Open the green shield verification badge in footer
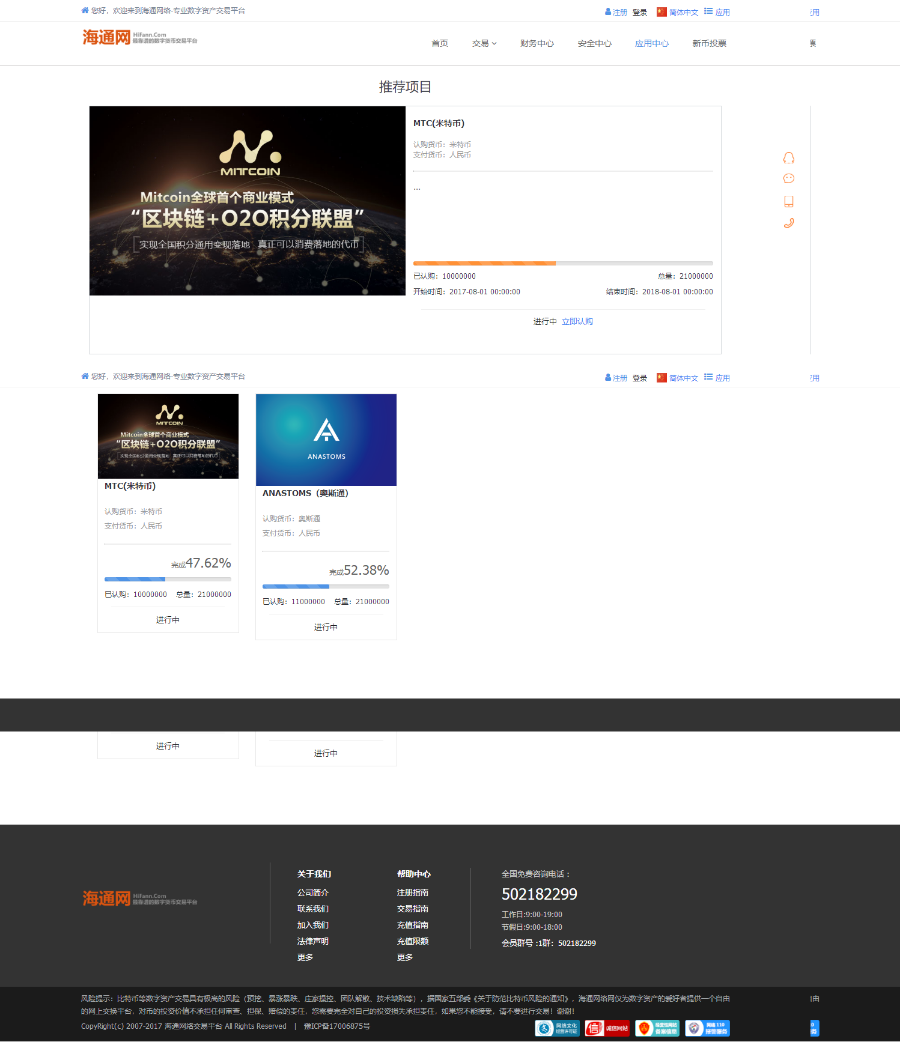The width and height of the screenshot is (900, 1045). coord(657,1028)
